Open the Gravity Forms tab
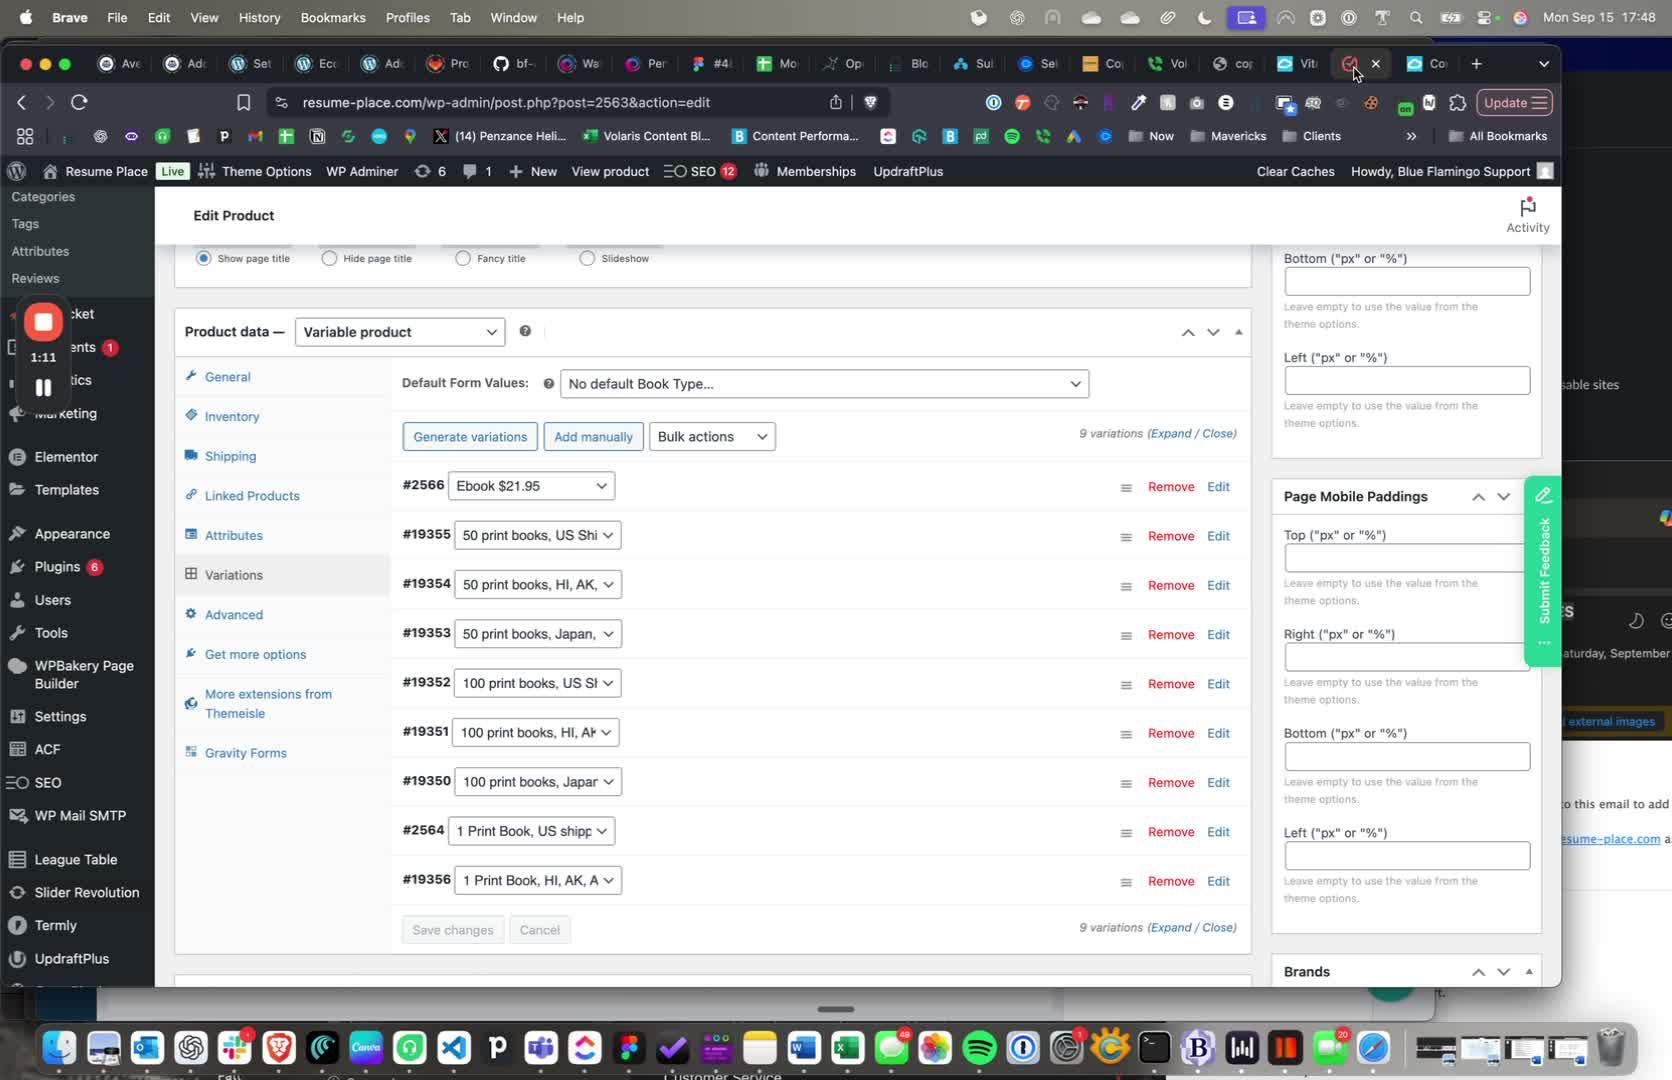This screenshot has height=1080, width=1672. pyautogui.click(x=245, y=753)
